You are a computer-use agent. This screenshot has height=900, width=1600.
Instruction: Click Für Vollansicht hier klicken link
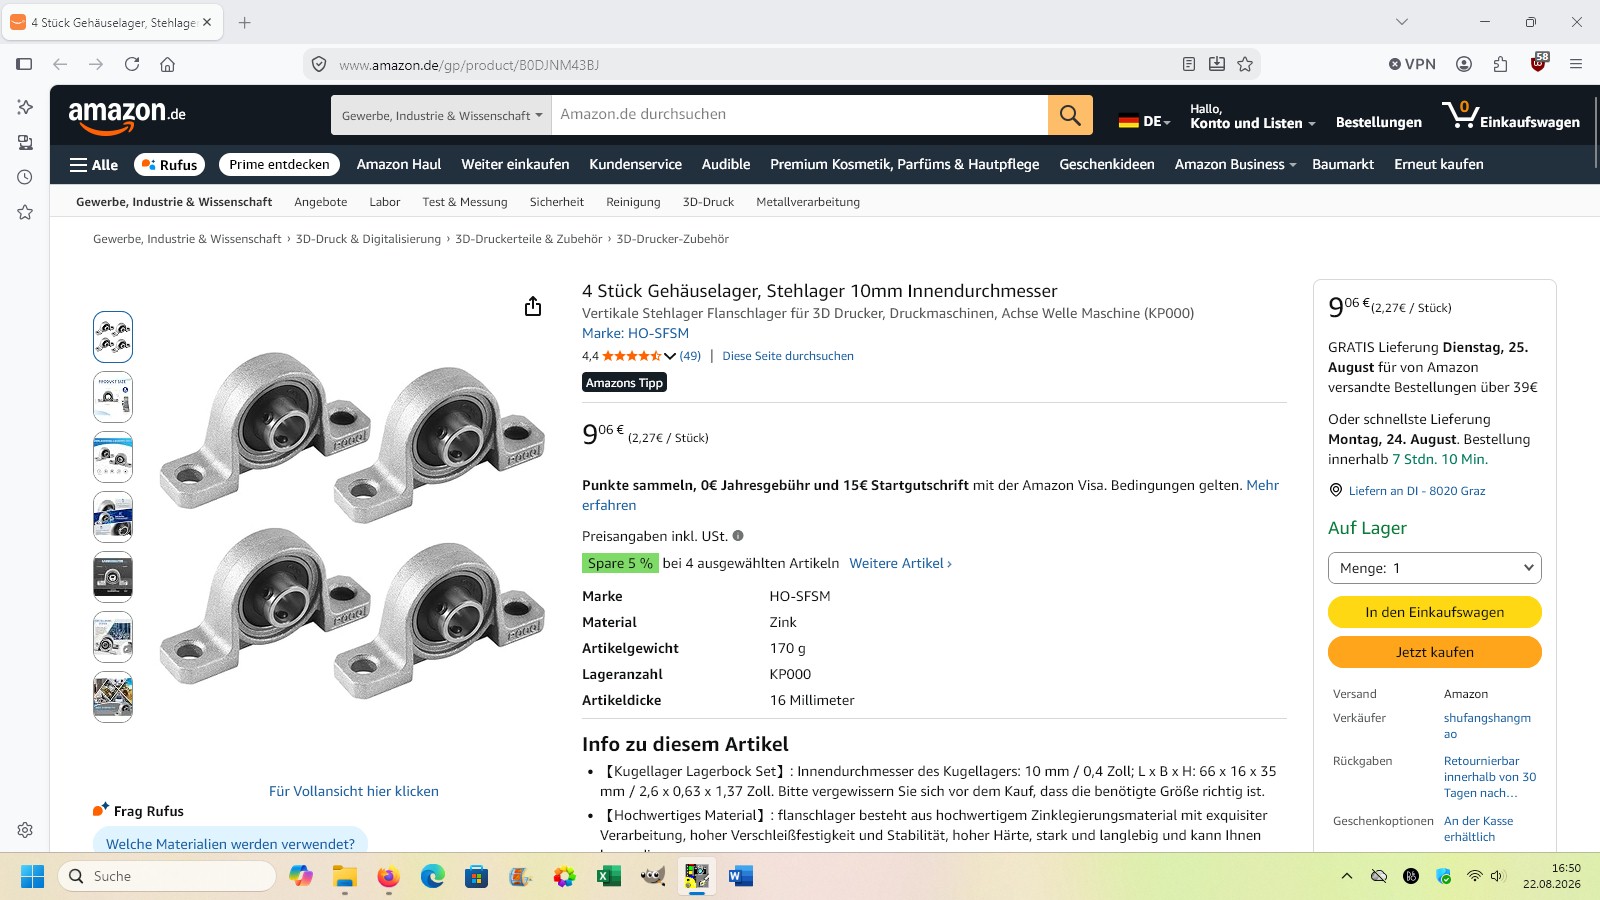pos(354,791)
